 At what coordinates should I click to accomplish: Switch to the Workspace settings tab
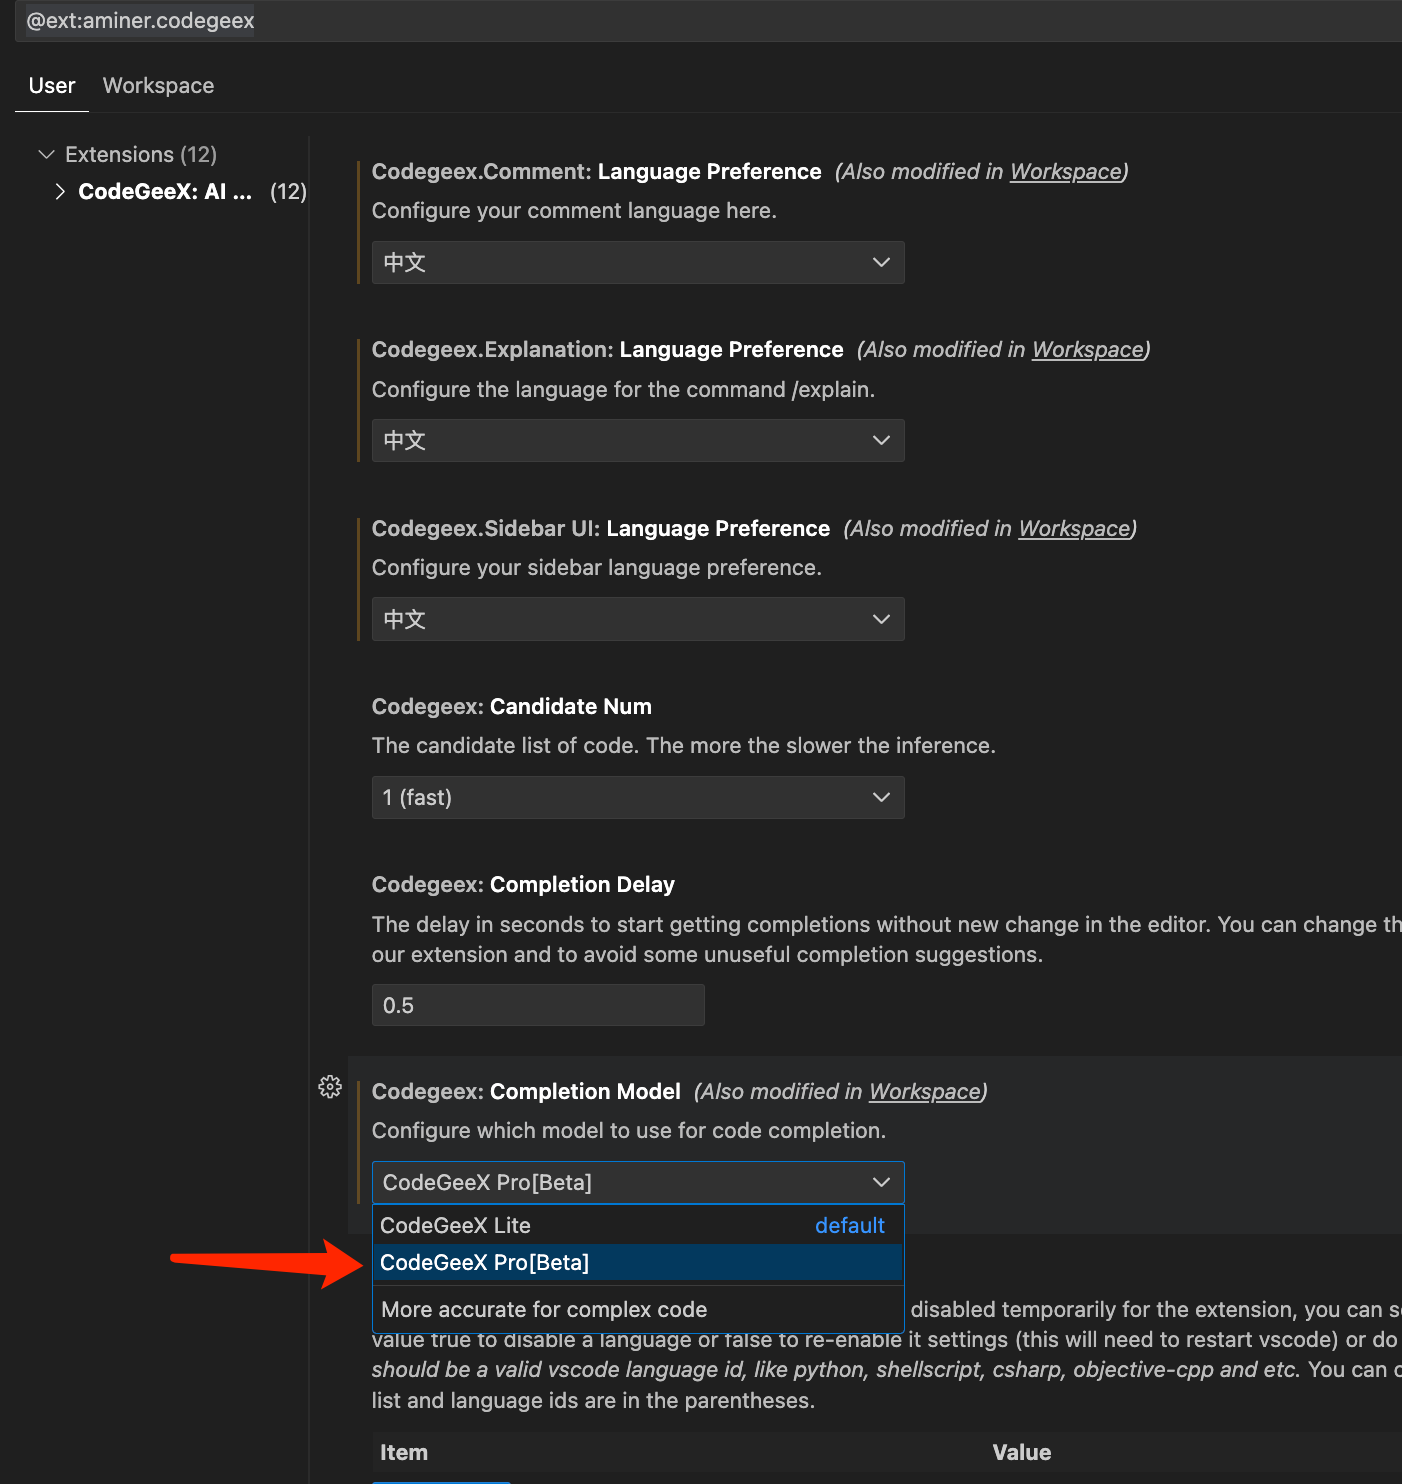158,86
